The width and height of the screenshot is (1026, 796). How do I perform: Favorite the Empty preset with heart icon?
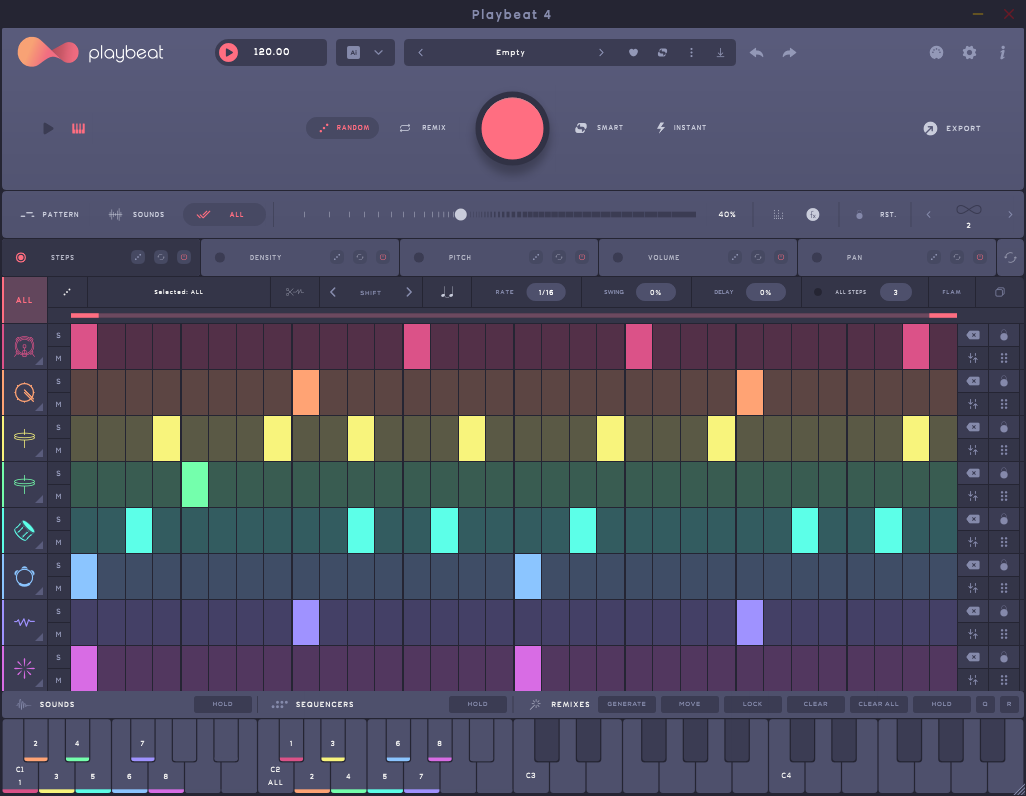point(633,52)
